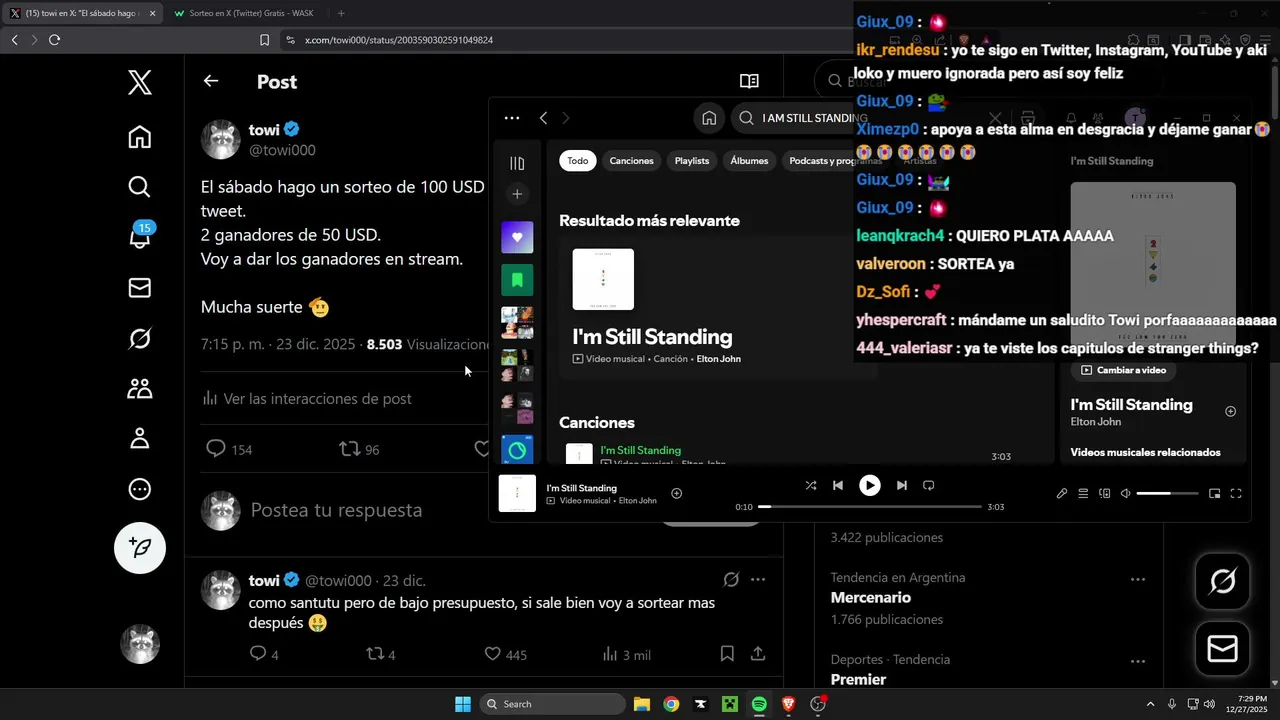Toggle Spotify lyrics microphone icon
The width and height of the screenshot is (1280, 720).
coord(1062,493)
